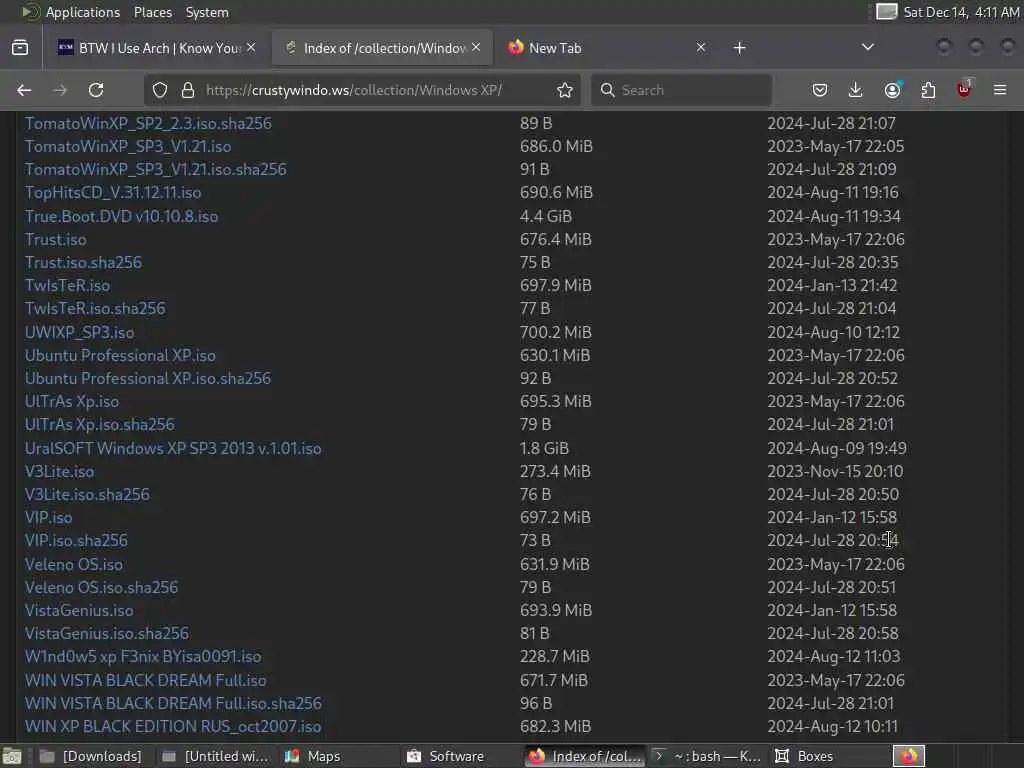
Task: Open the extensions puzzle icon
Action: click(928, 90)
